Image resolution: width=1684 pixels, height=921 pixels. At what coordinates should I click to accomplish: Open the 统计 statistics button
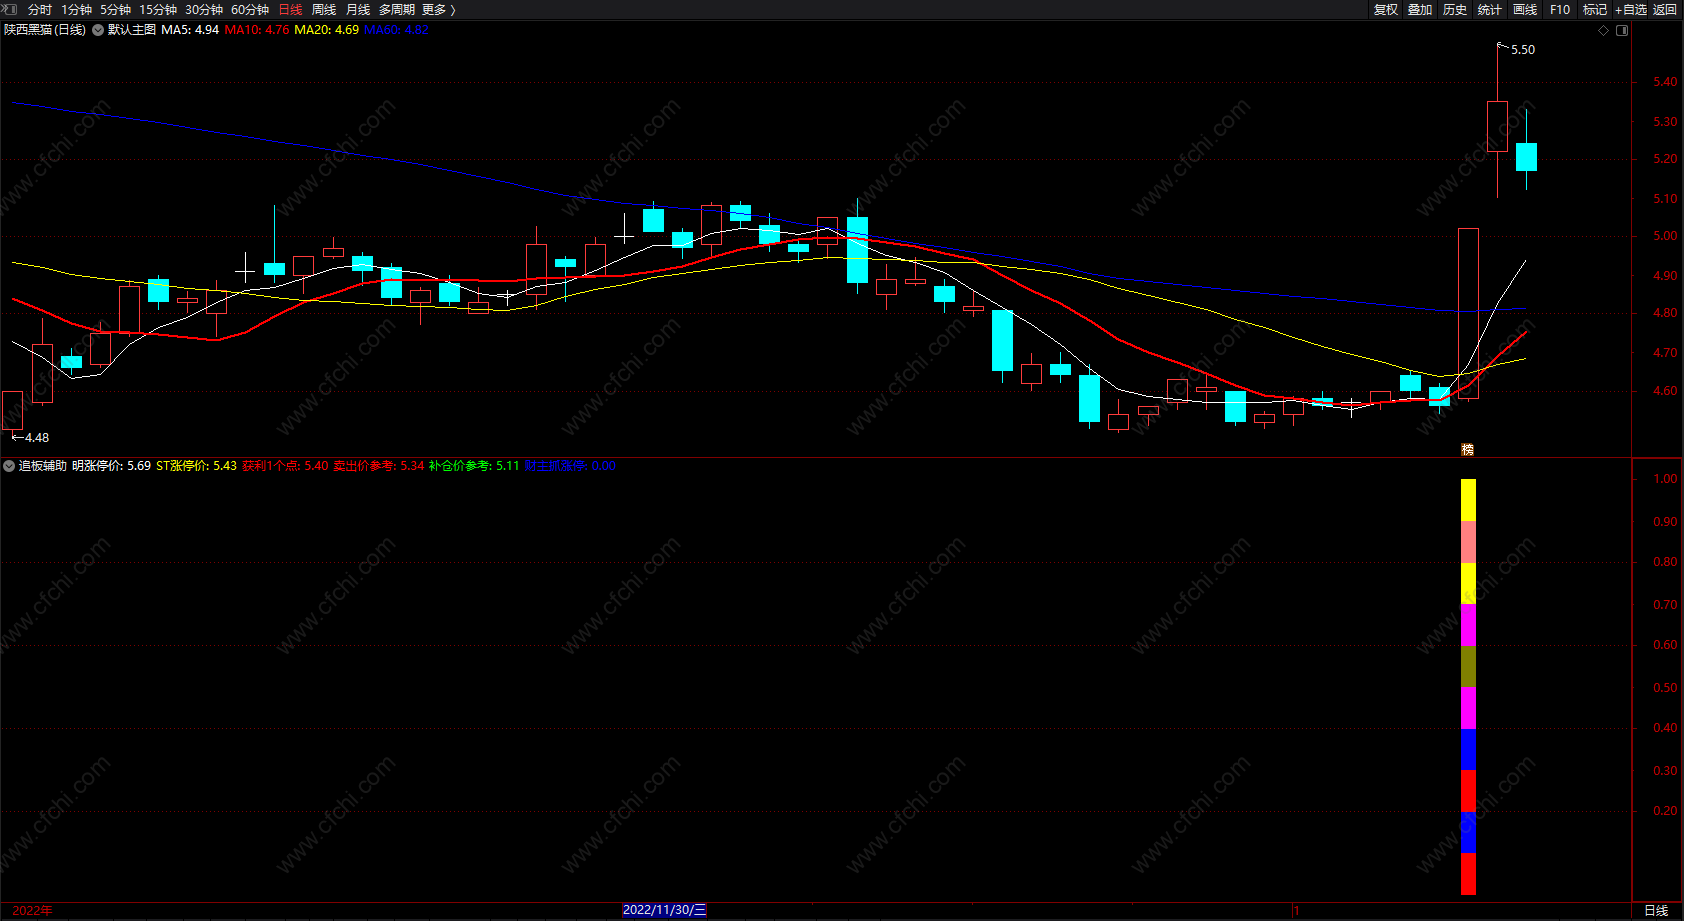(1490, 9)
